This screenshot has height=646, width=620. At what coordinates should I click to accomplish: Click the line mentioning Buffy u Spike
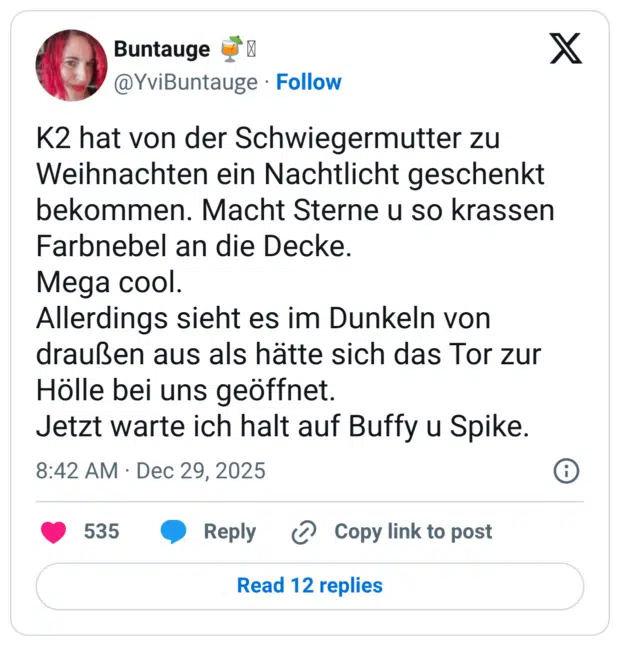pos(282,426)
